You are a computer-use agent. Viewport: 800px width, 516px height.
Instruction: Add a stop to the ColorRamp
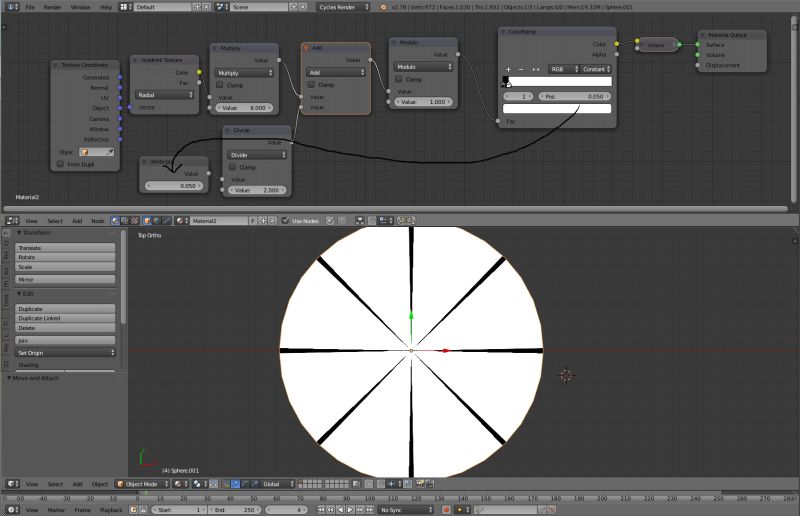508,69
